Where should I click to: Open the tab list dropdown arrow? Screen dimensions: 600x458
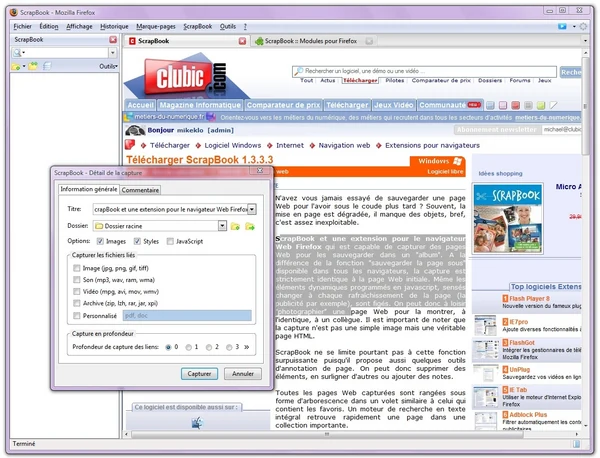tap(585, 41)
